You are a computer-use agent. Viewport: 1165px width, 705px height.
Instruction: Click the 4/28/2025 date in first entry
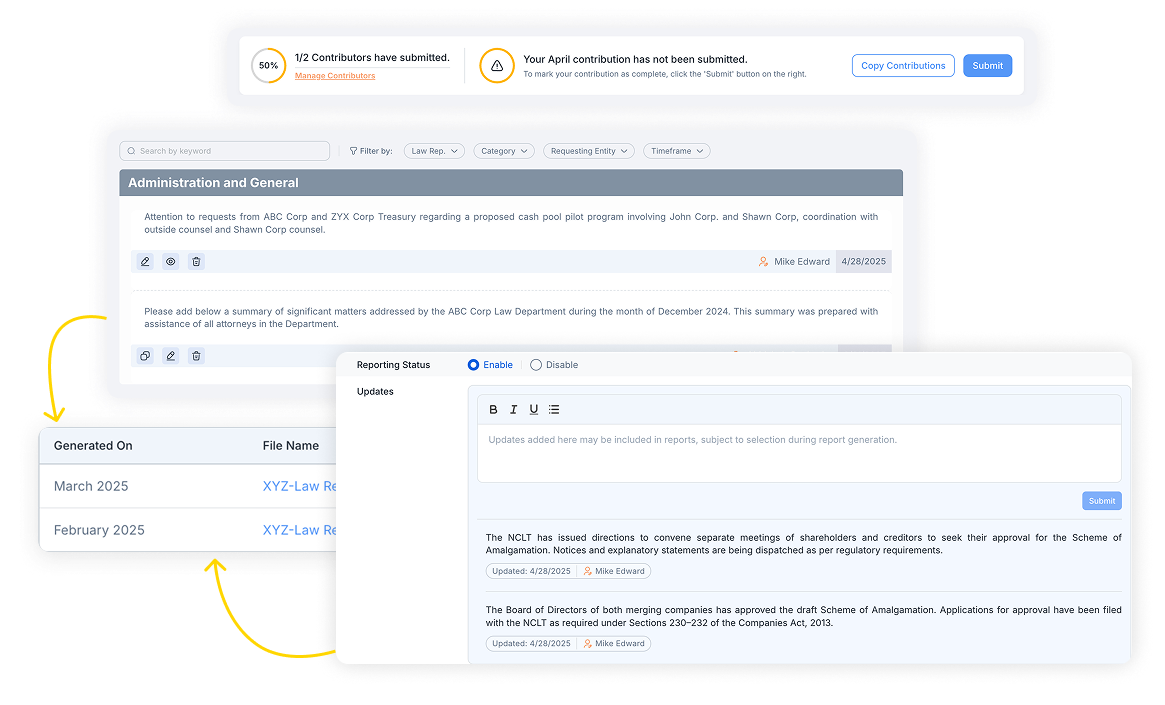point(863,261)
